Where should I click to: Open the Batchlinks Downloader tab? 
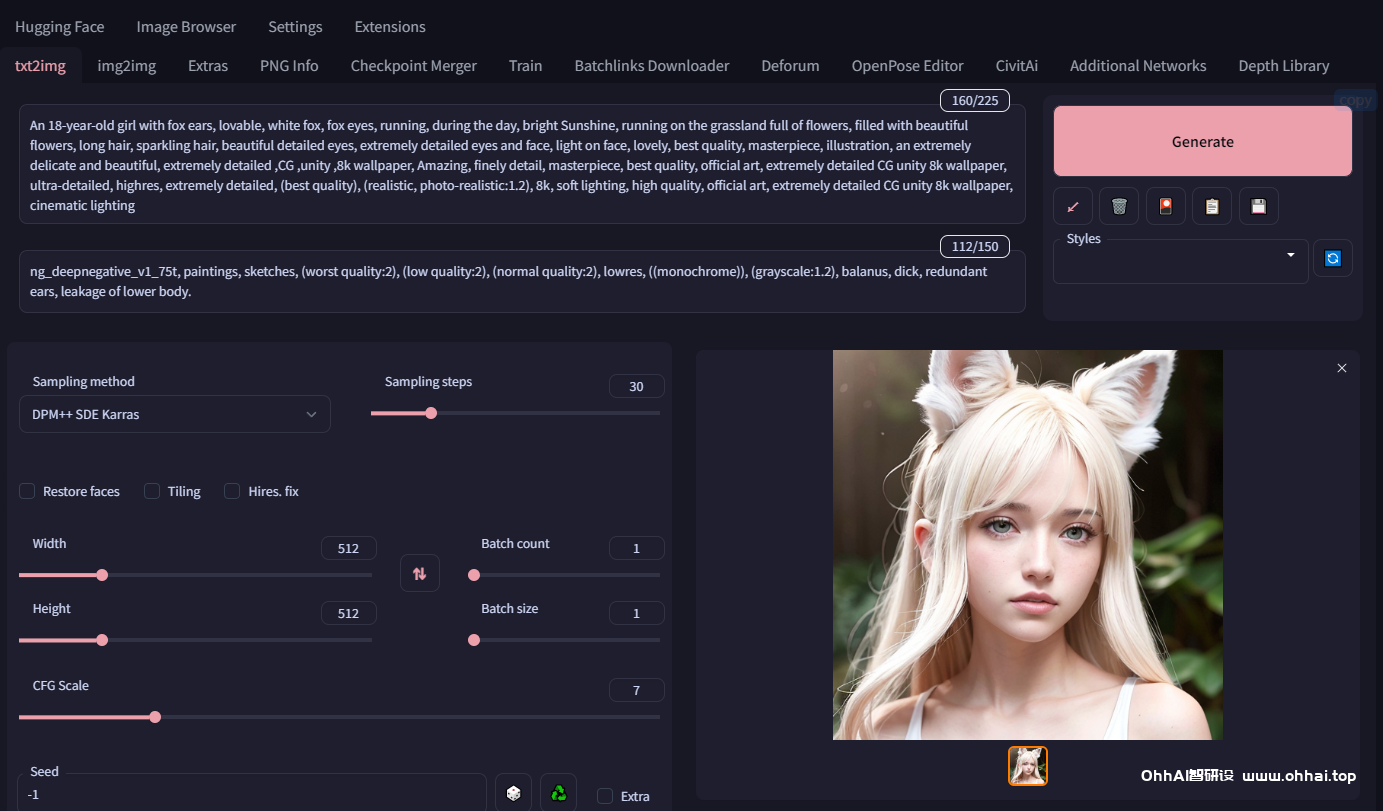[652, 66]
